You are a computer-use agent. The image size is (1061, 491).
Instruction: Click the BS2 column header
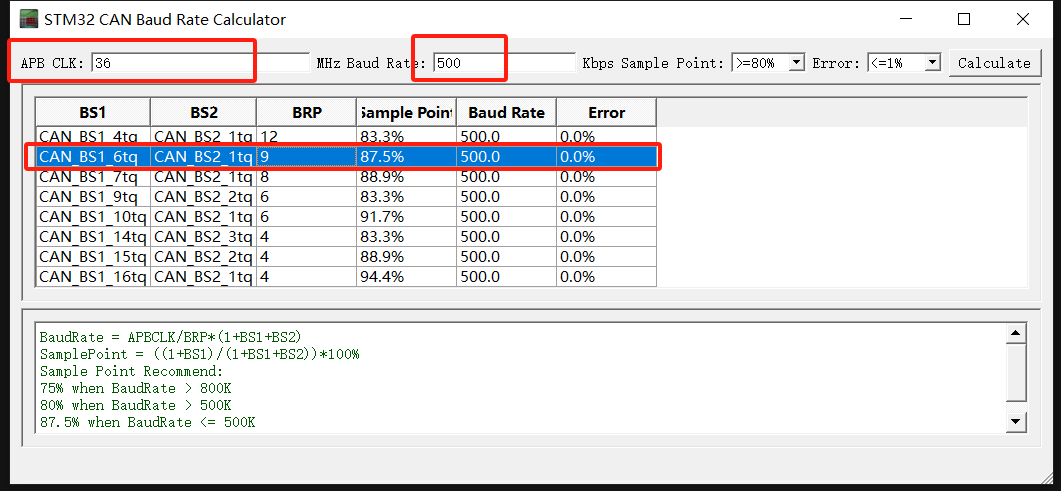[204, 112]
